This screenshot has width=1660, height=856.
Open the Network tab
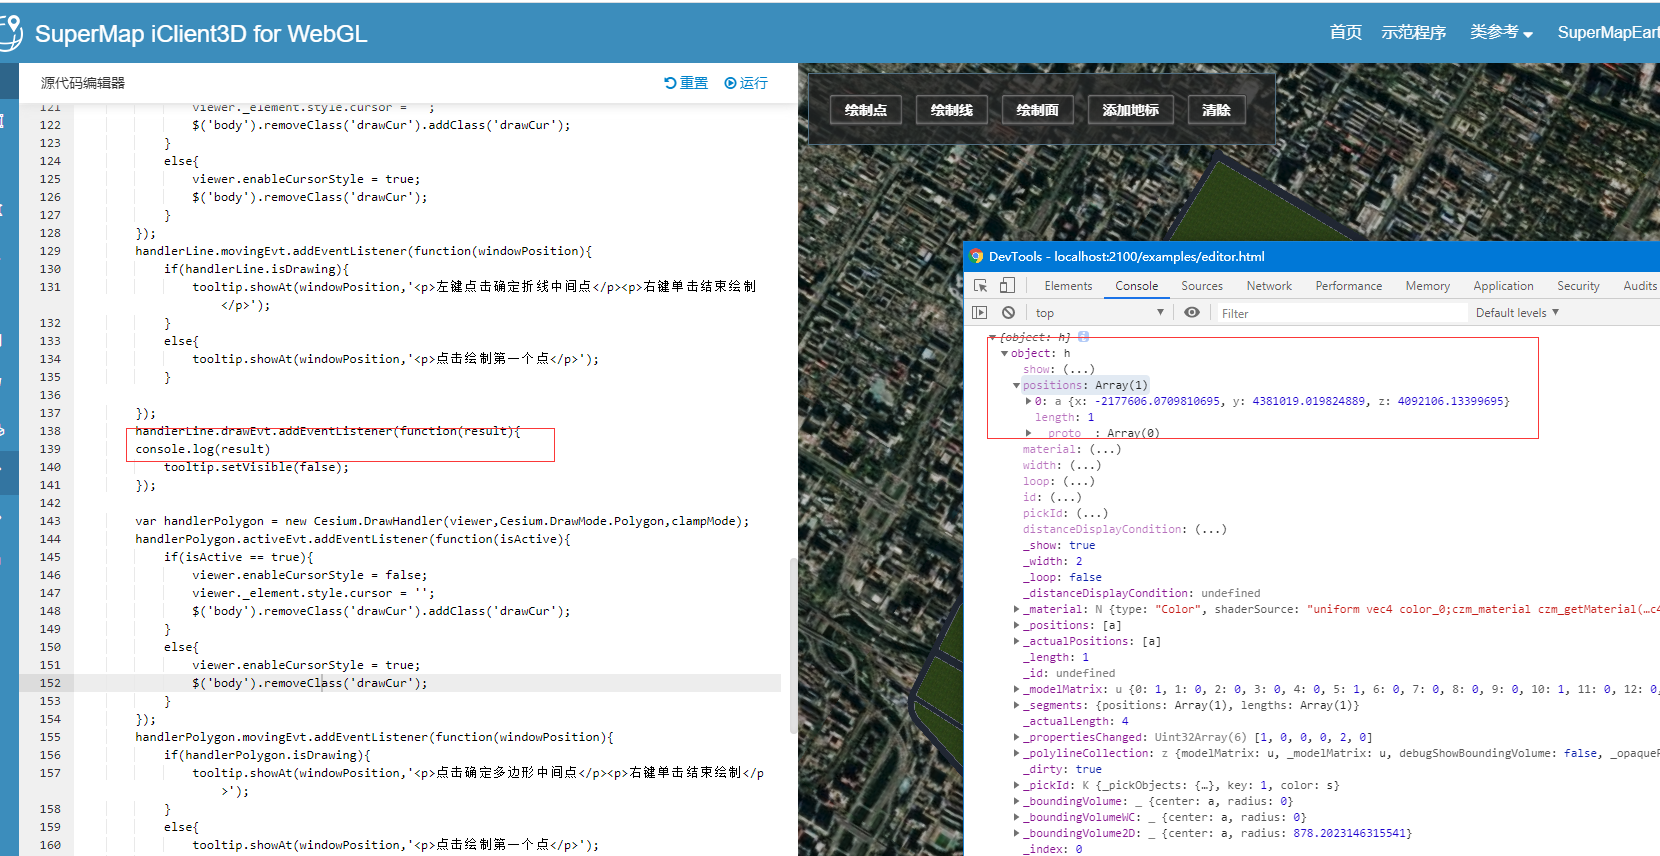1269,286
